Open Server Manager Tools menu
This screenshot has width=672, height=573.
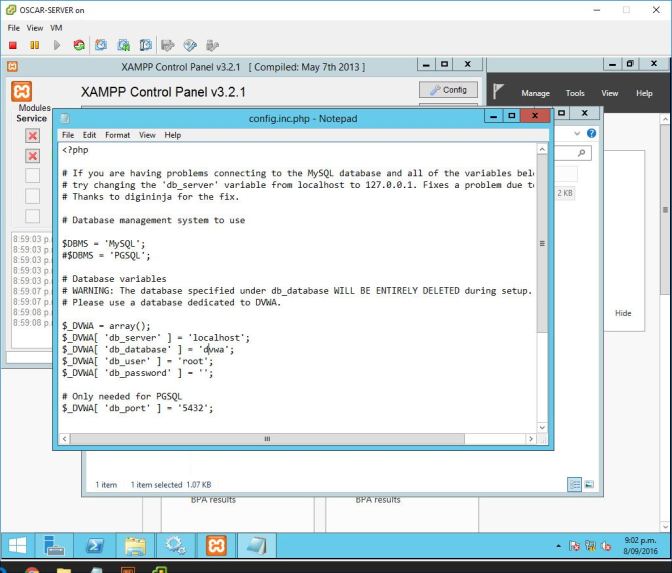click(x=575, y=93)
